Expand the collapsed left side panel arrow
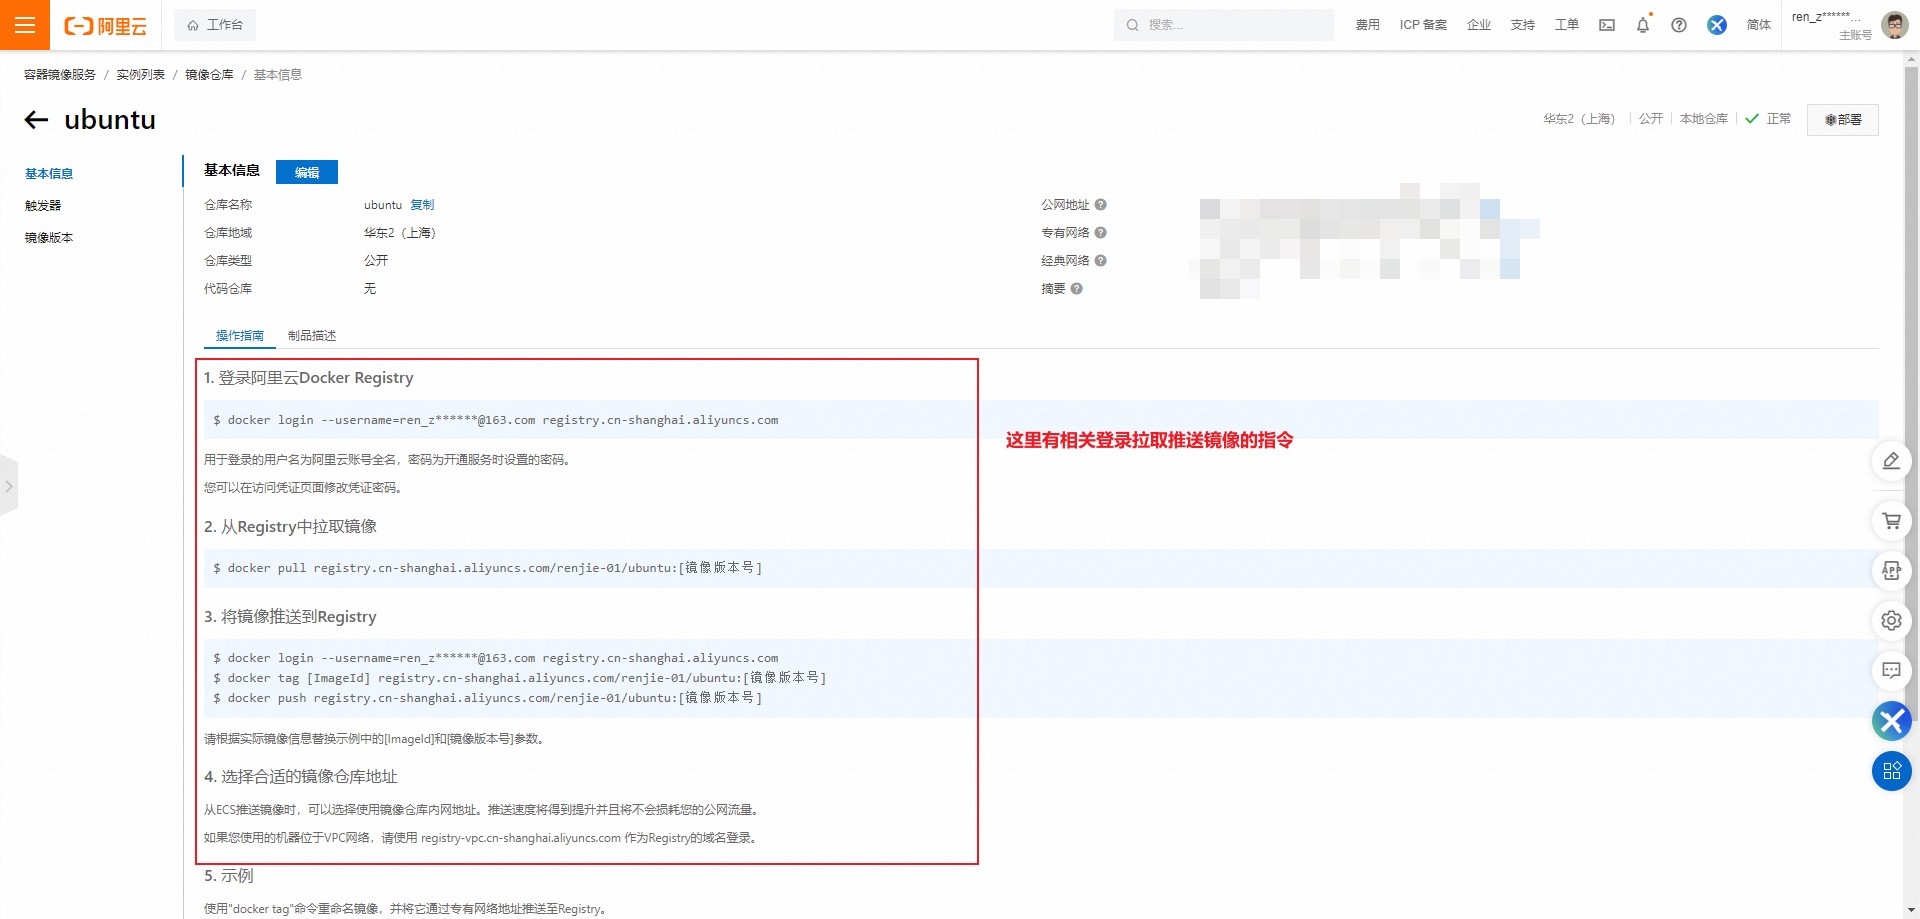 tap(9, 486)
